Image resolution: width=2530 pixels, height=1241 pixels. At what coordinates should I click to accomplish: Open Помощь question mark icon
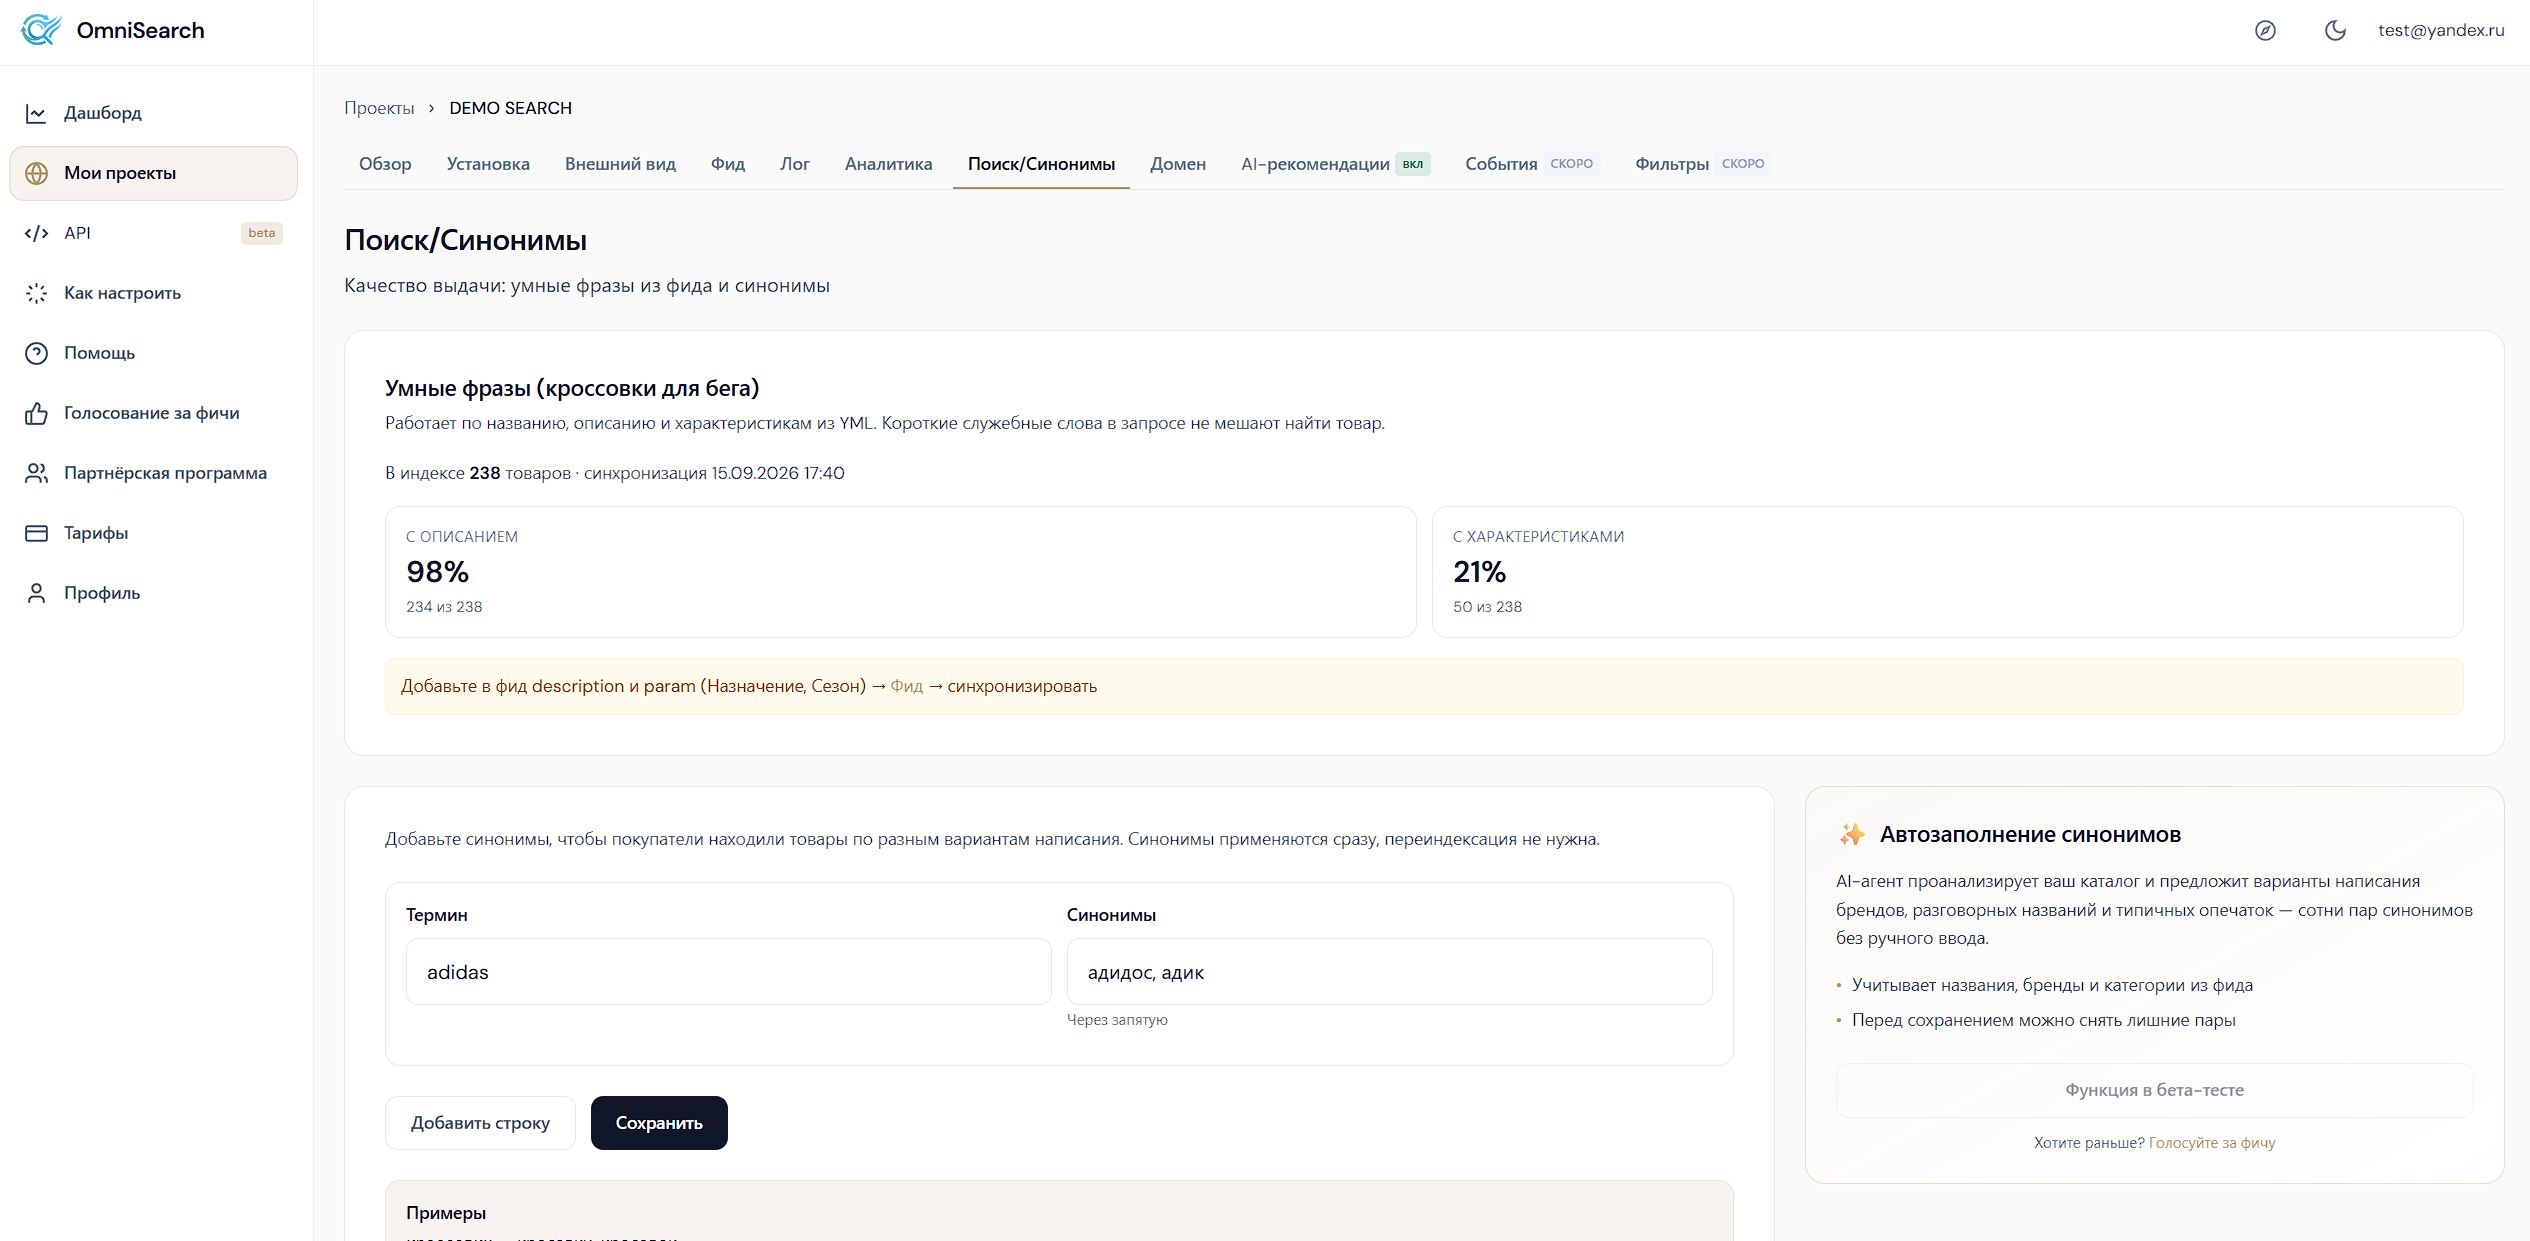[36, 353]
